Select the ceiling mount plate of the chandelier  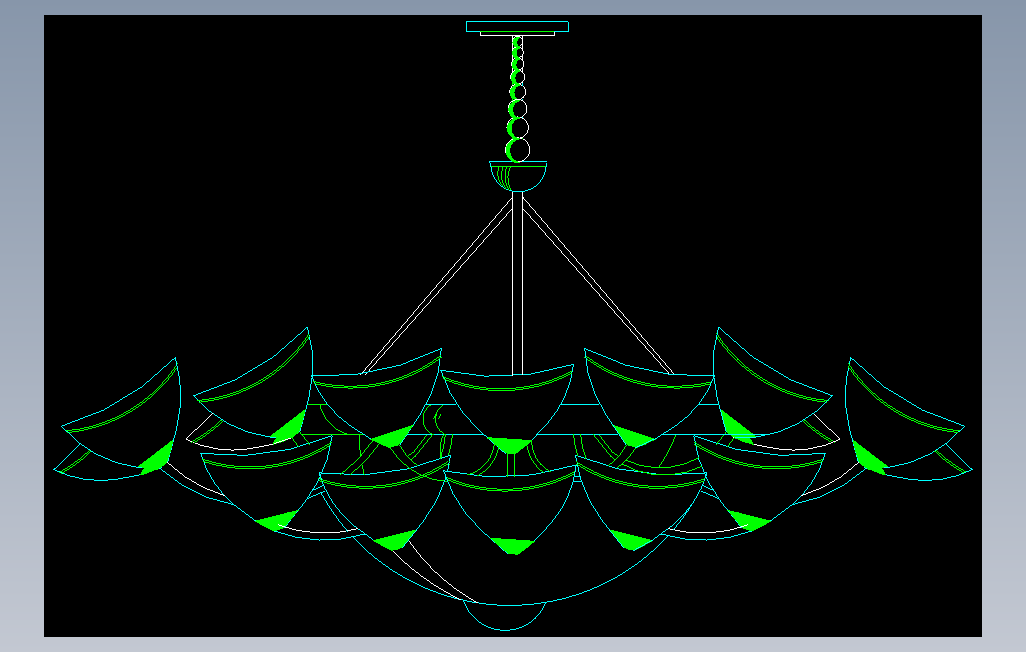pos(517,27)
